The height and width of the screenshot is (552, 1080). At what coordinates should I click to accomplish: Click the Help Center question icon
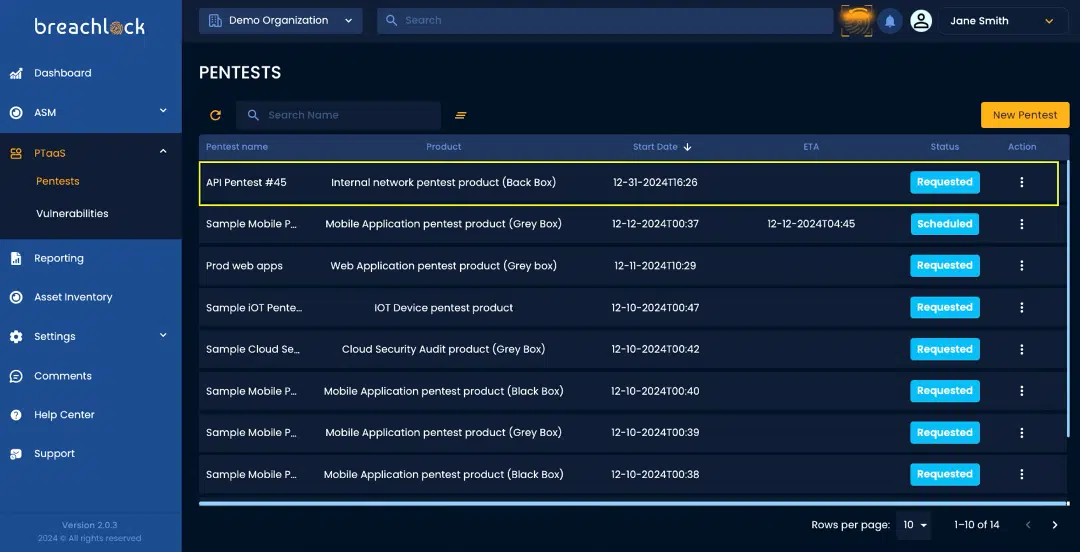pos(16,415)
